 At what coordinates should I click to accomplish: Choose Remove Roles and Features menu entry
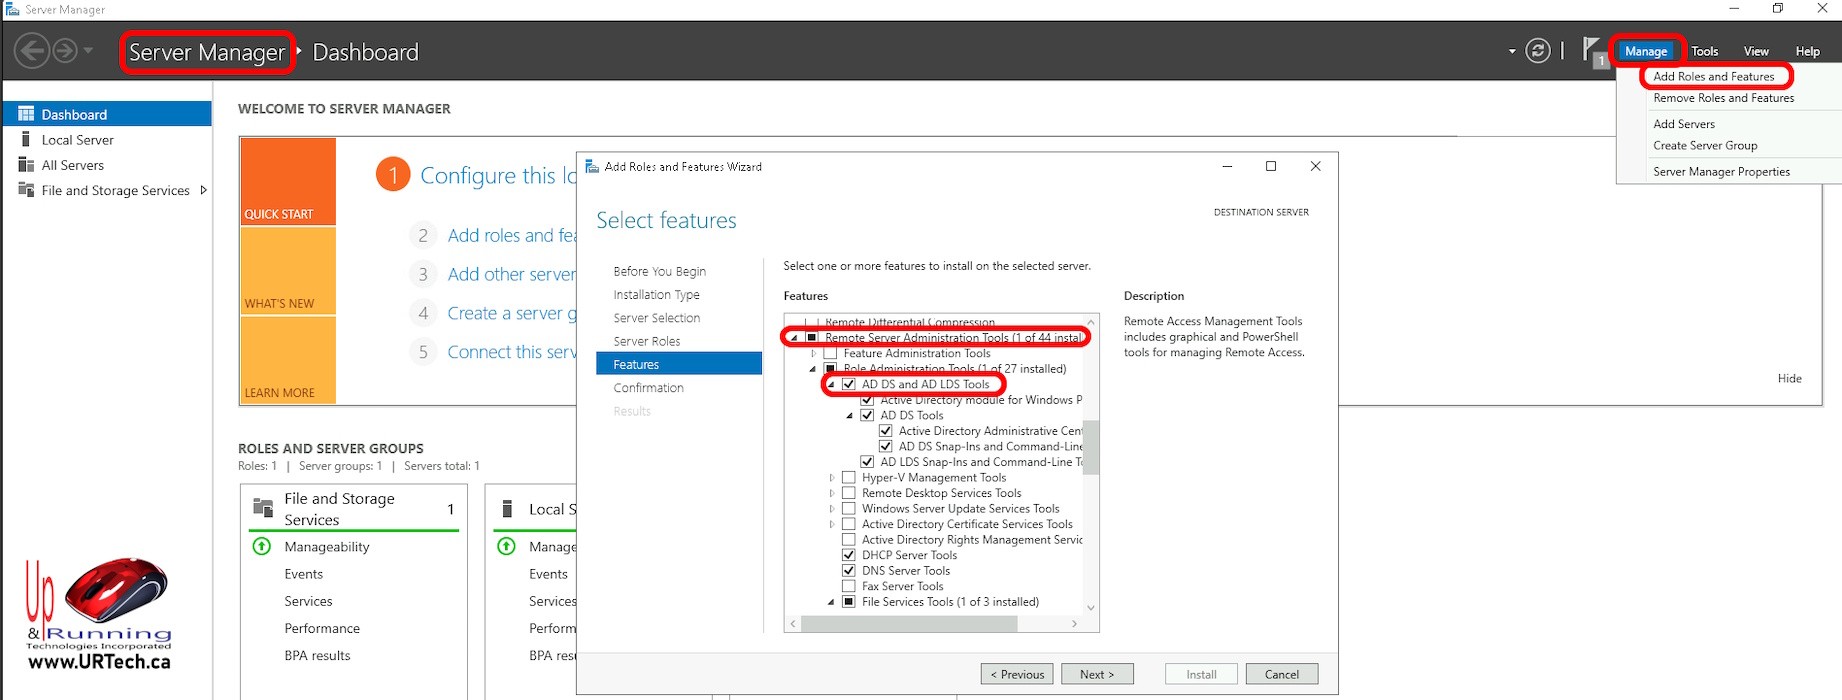click(x=1723, y=98)
